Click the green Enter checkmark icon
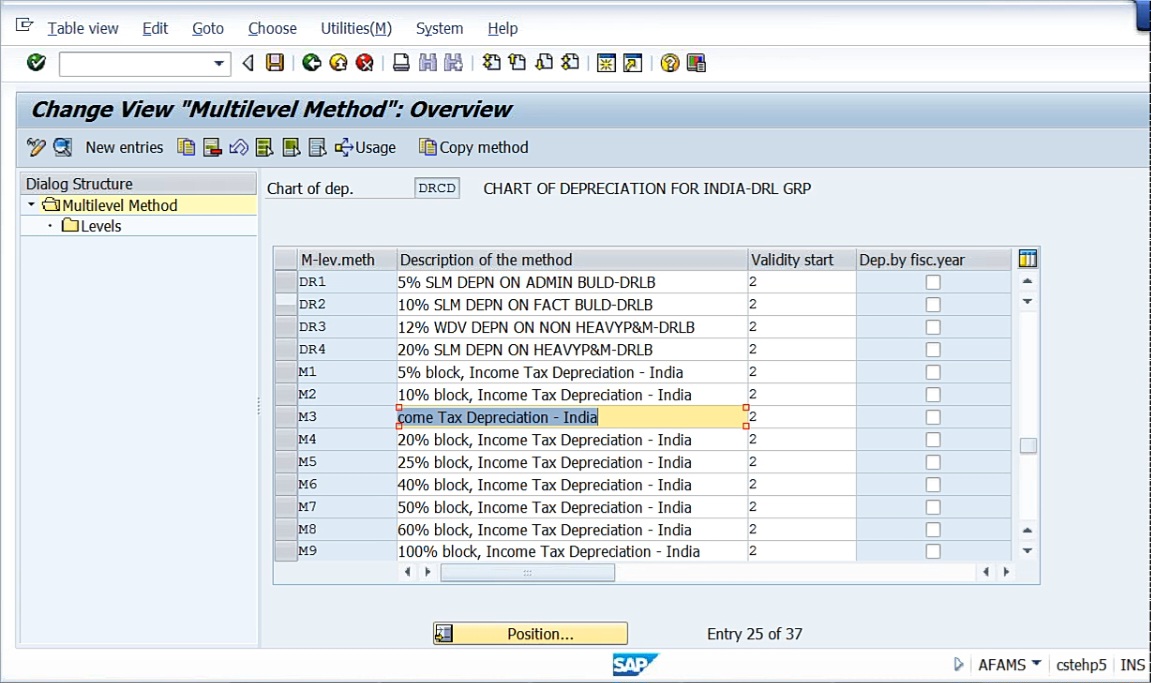1151x683 pixels. [x=36, y=63]
